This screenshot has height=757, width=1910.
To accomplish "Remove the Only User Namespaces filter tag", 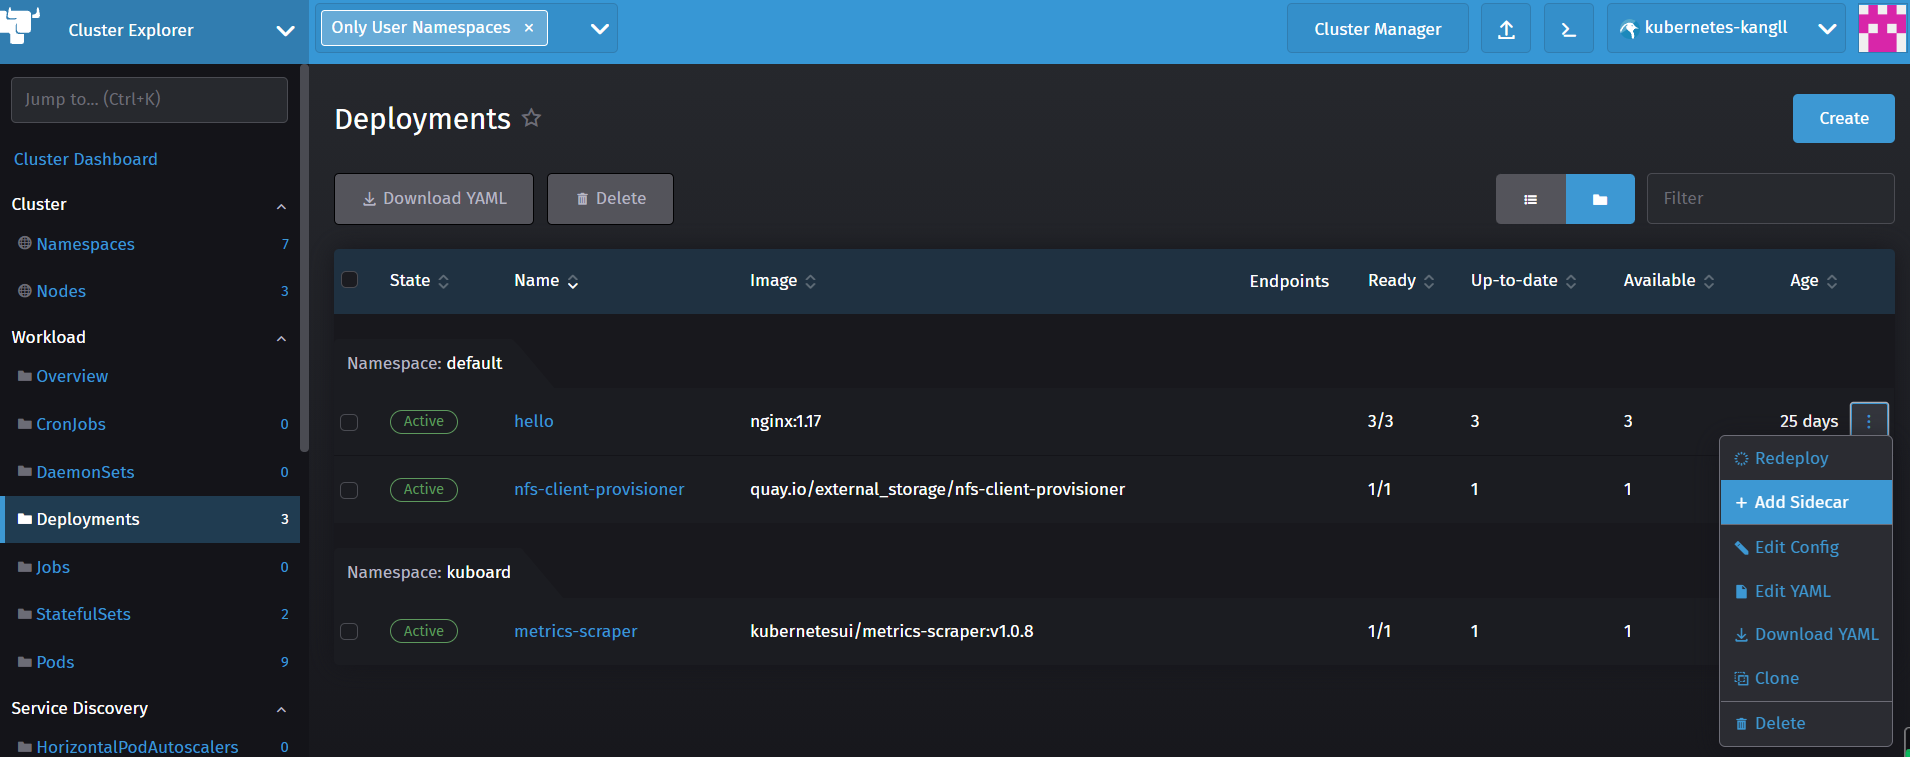I will 529,28.
